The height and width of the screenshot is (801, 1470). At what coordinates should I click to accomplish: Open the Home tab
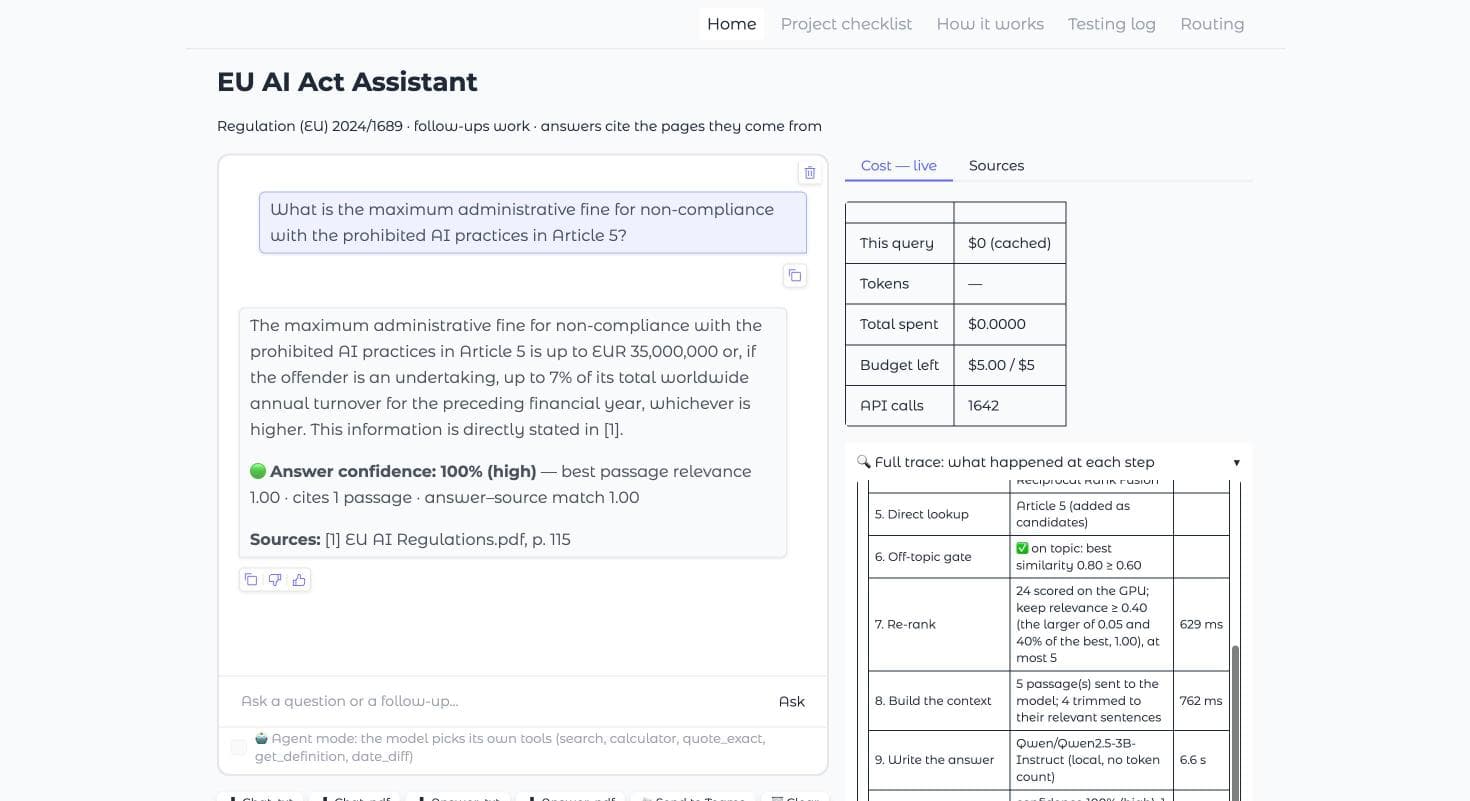click(731, 24)
